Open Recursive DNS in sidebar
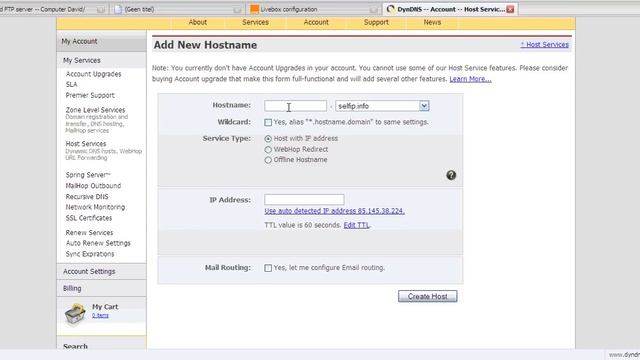This screenshot has height=360, width=640. point(87,197)
